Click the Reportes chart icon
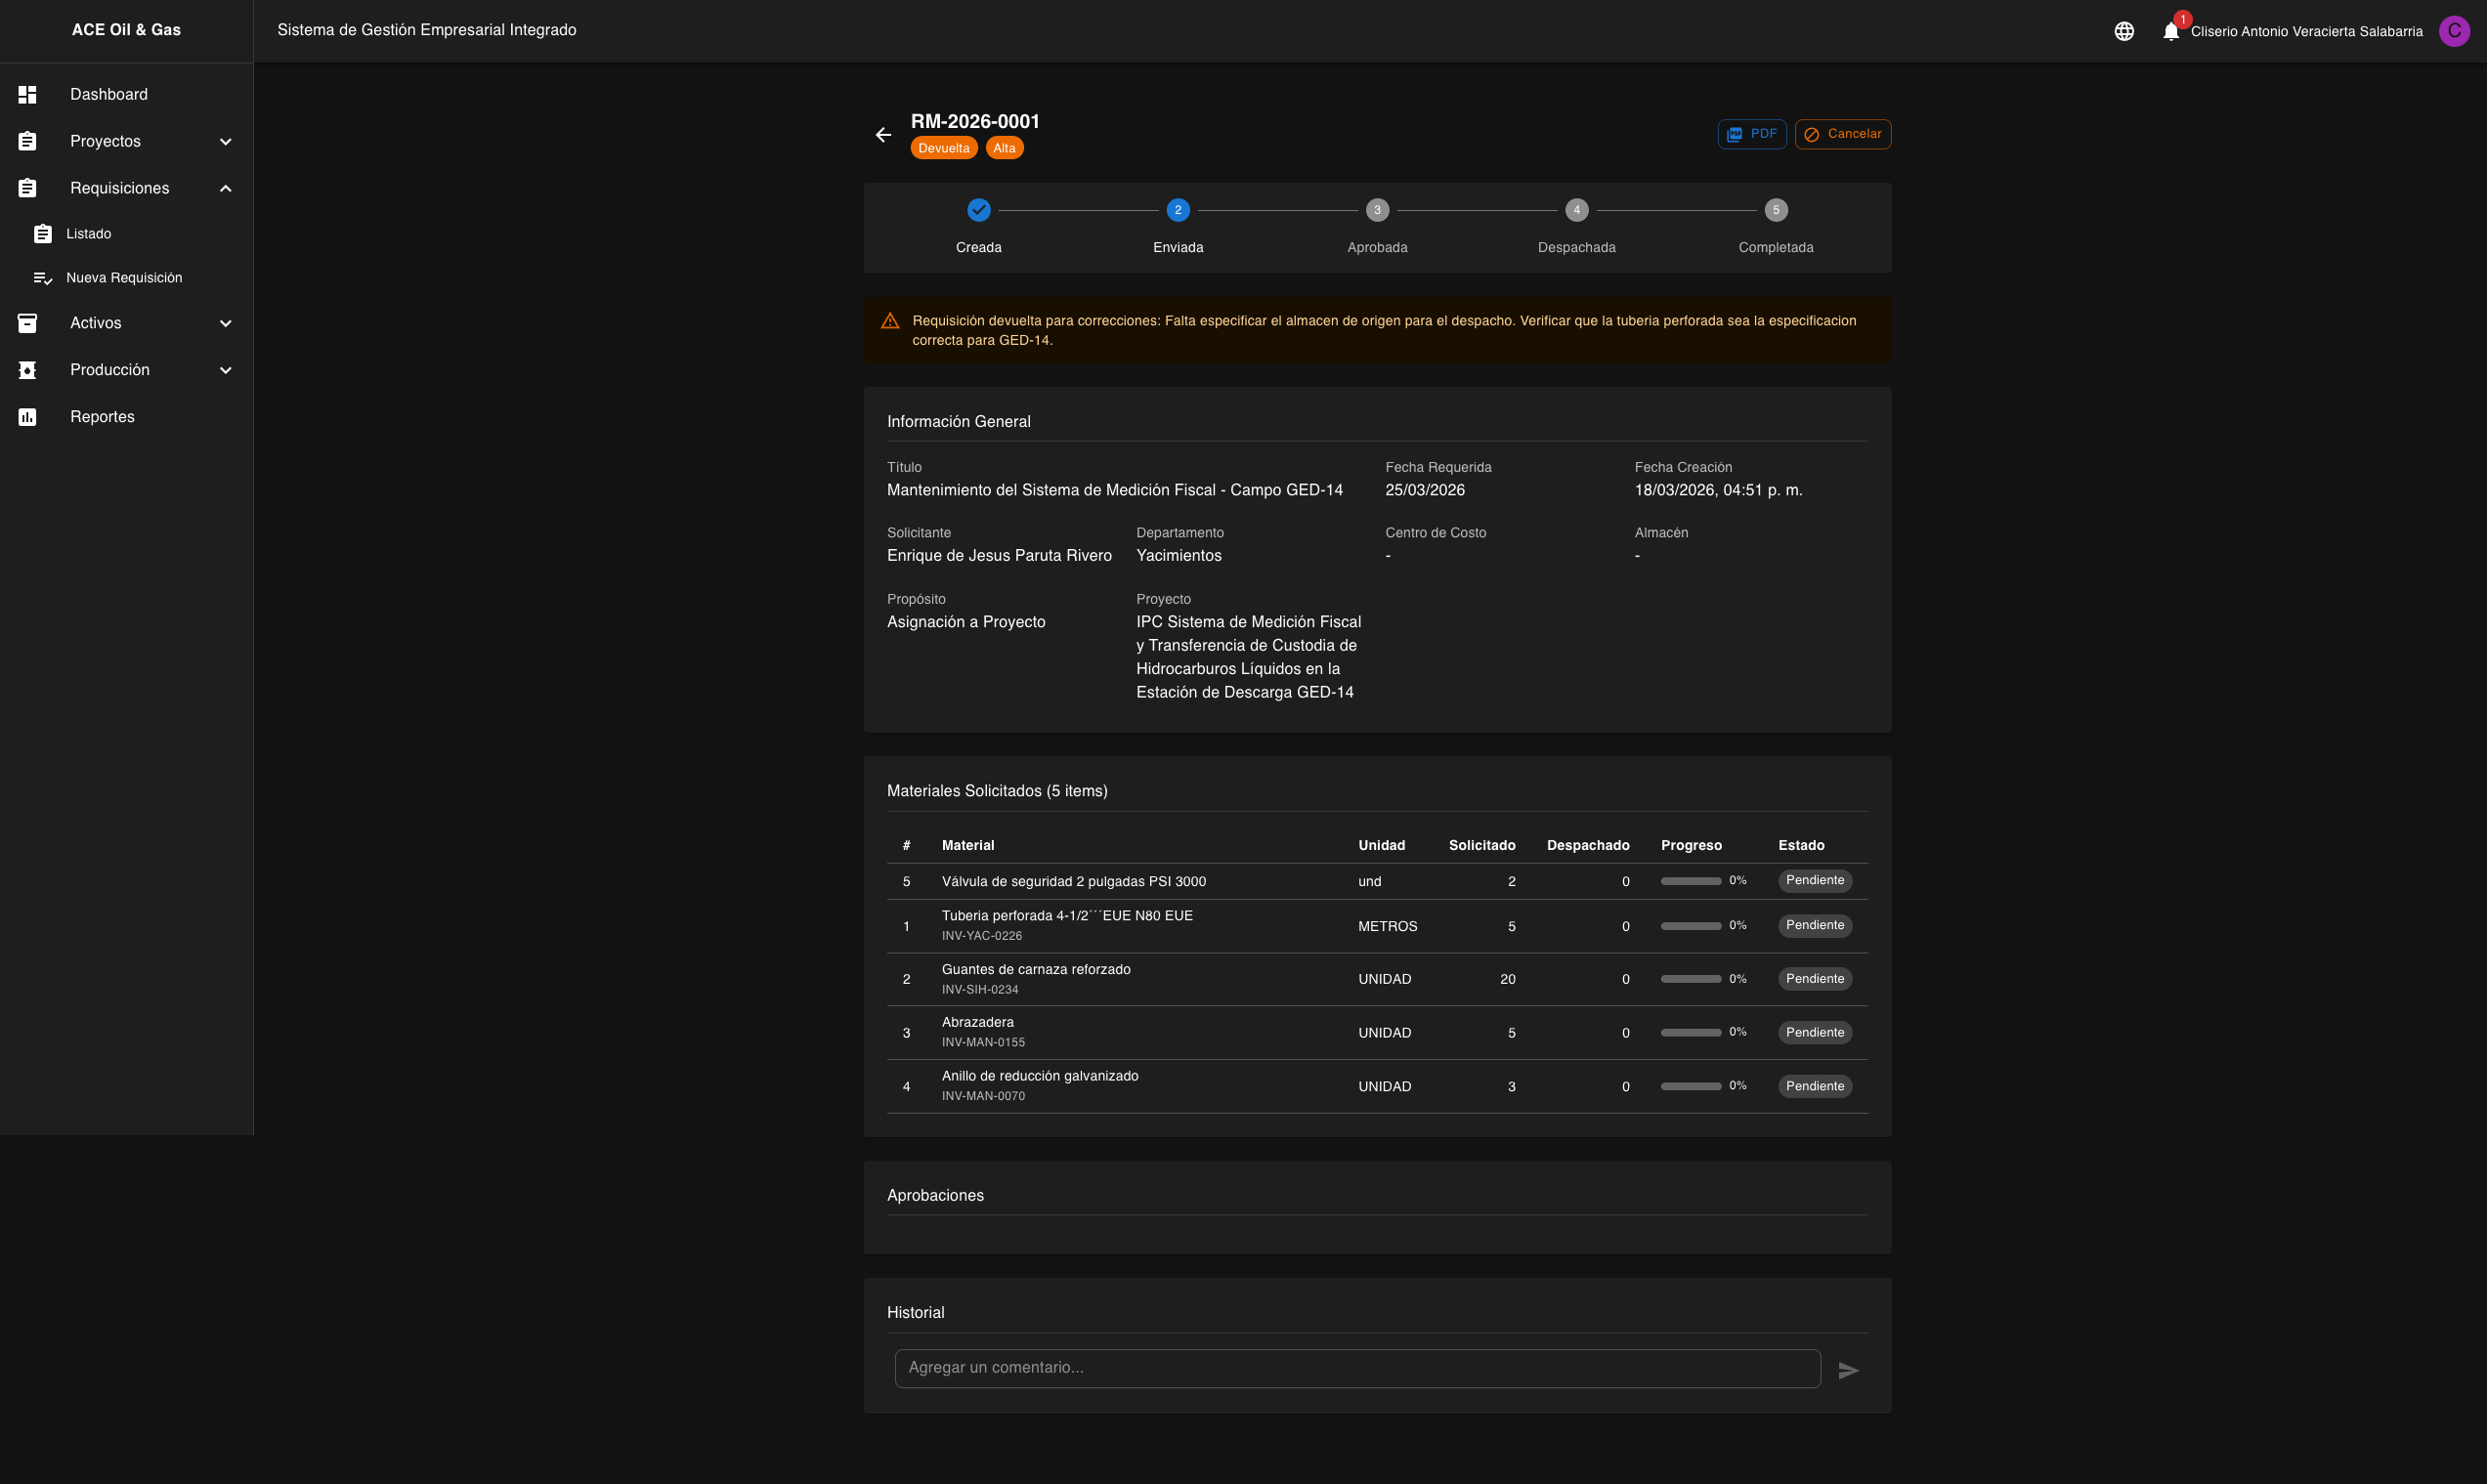Screen dimensions: 2487x1484 click(x=27, y=417)
